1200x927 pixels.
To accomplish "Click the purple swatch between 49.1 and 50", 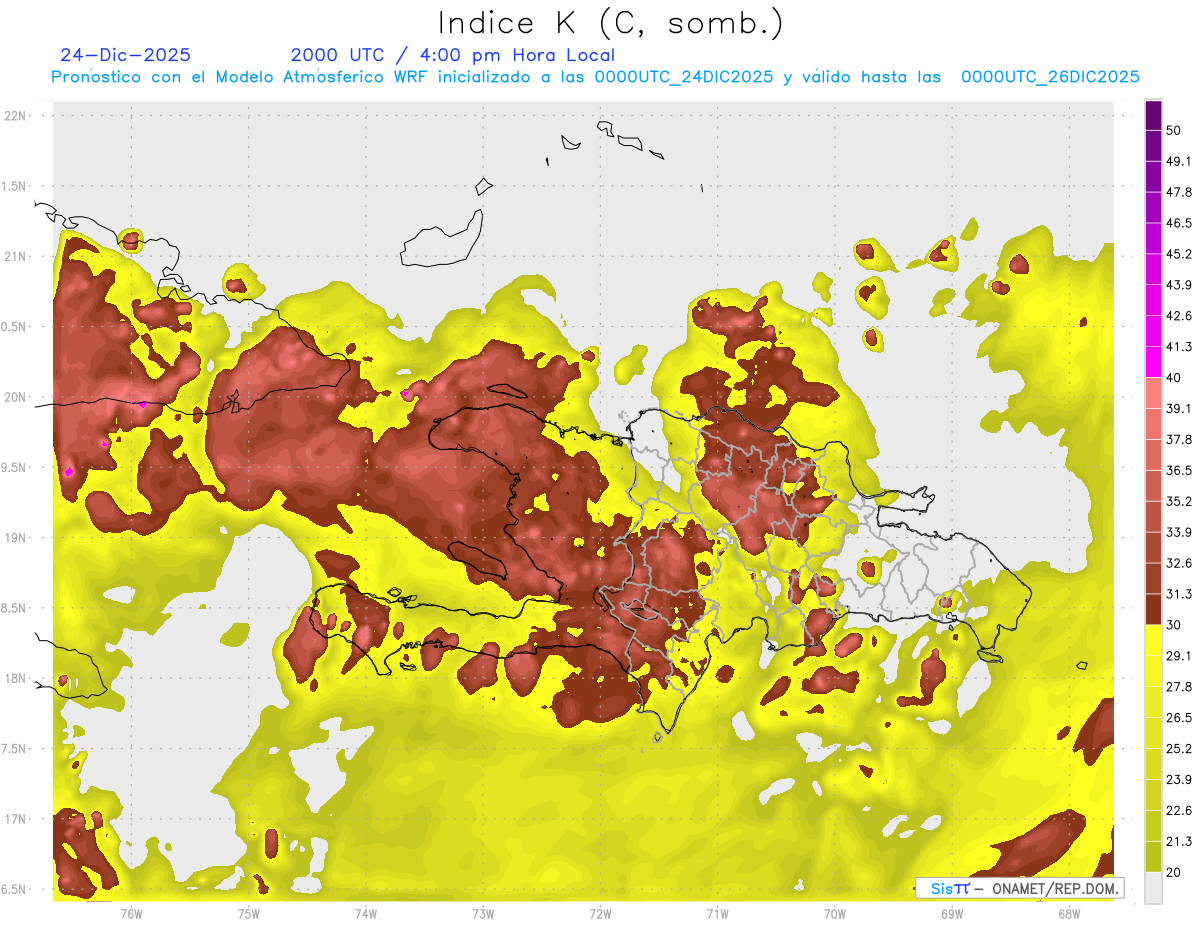I will click(1153, 145).
